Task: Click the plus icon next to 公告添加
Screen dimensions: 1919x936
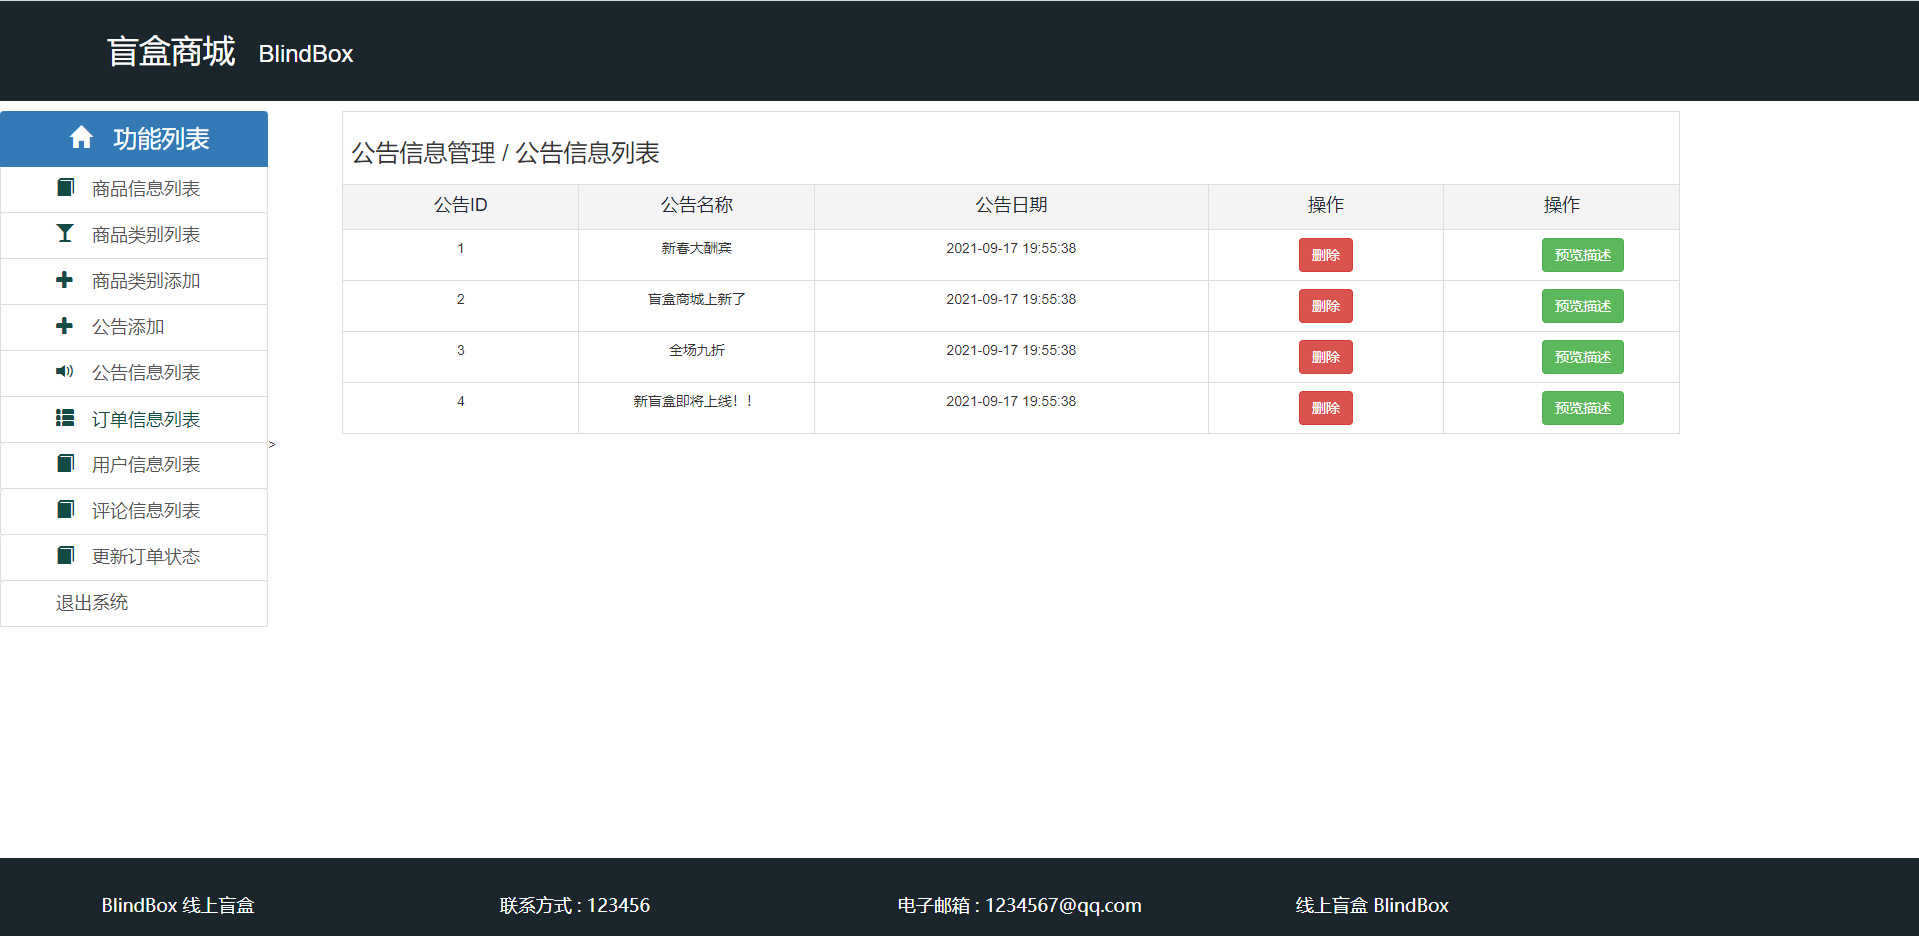Action: click(x=65, y=326)
